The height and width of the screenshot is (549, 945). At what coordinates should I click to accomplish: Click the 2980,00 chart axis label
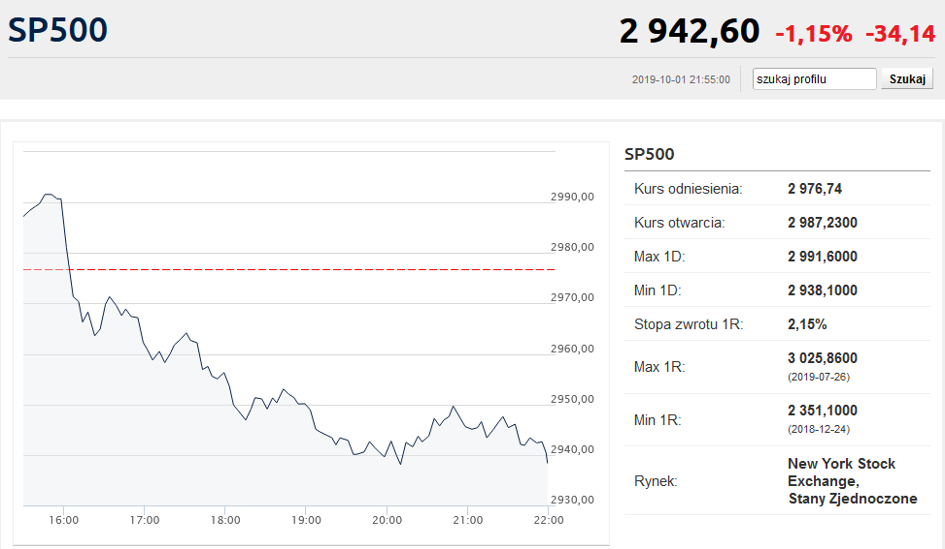click(x=572, y=247)
